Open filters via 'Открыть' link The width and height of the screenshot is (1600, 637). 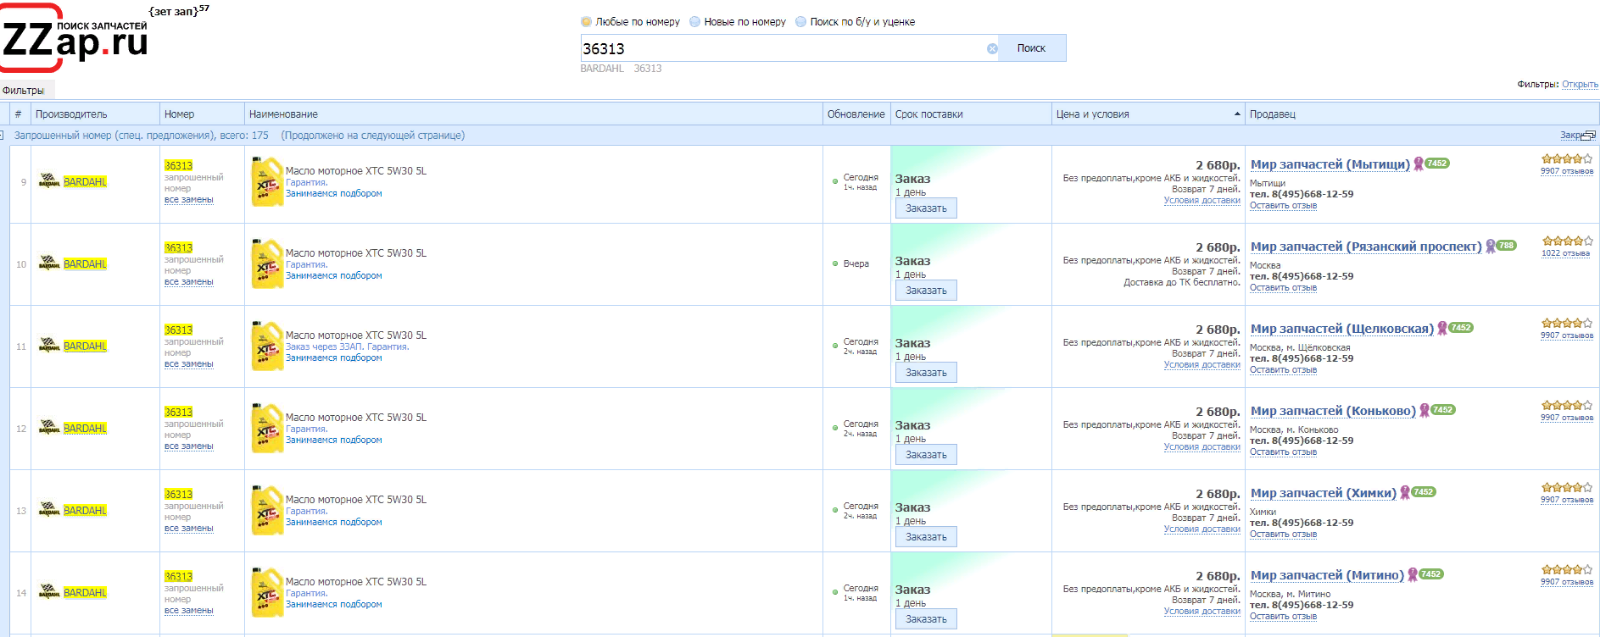(x=1580, y=84)
